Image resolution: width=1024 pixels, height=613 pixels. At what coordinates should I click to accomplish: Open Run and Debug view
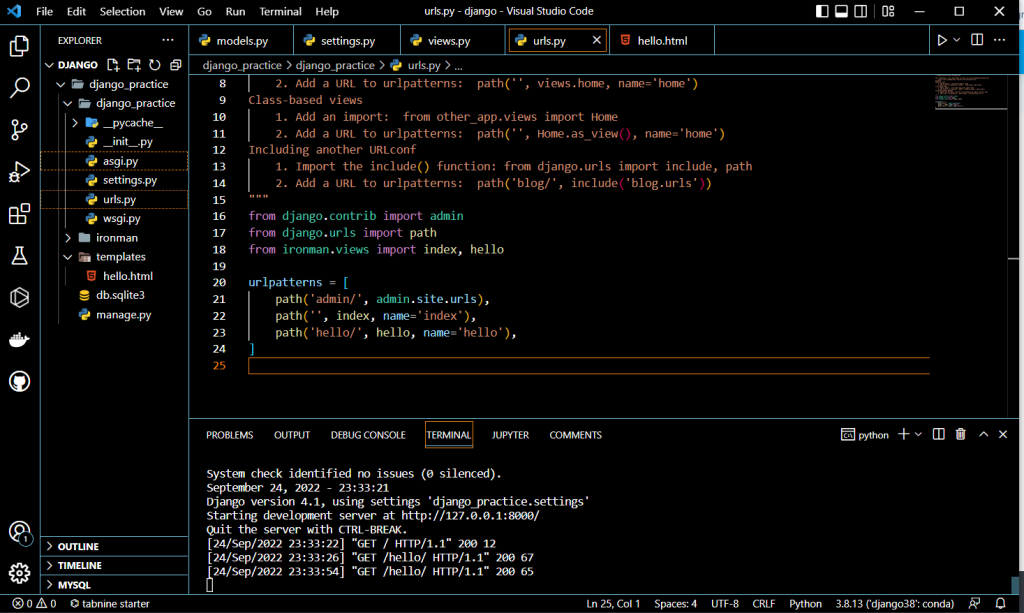pos(19,172)
